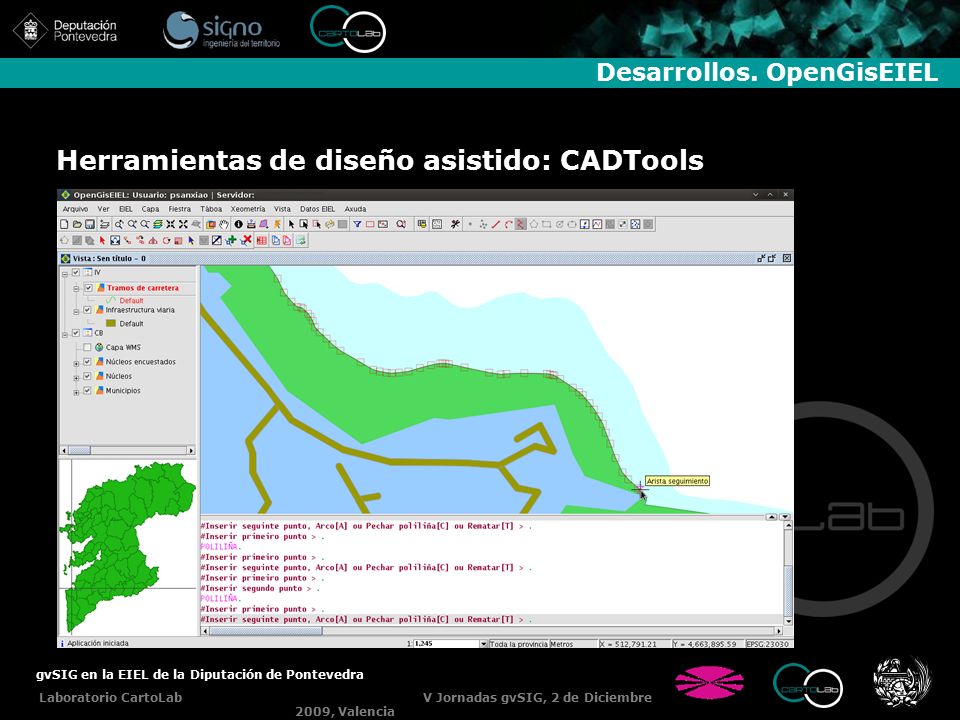
Task: Click the olive Default symbol swatch
Action: click(111, 323)
